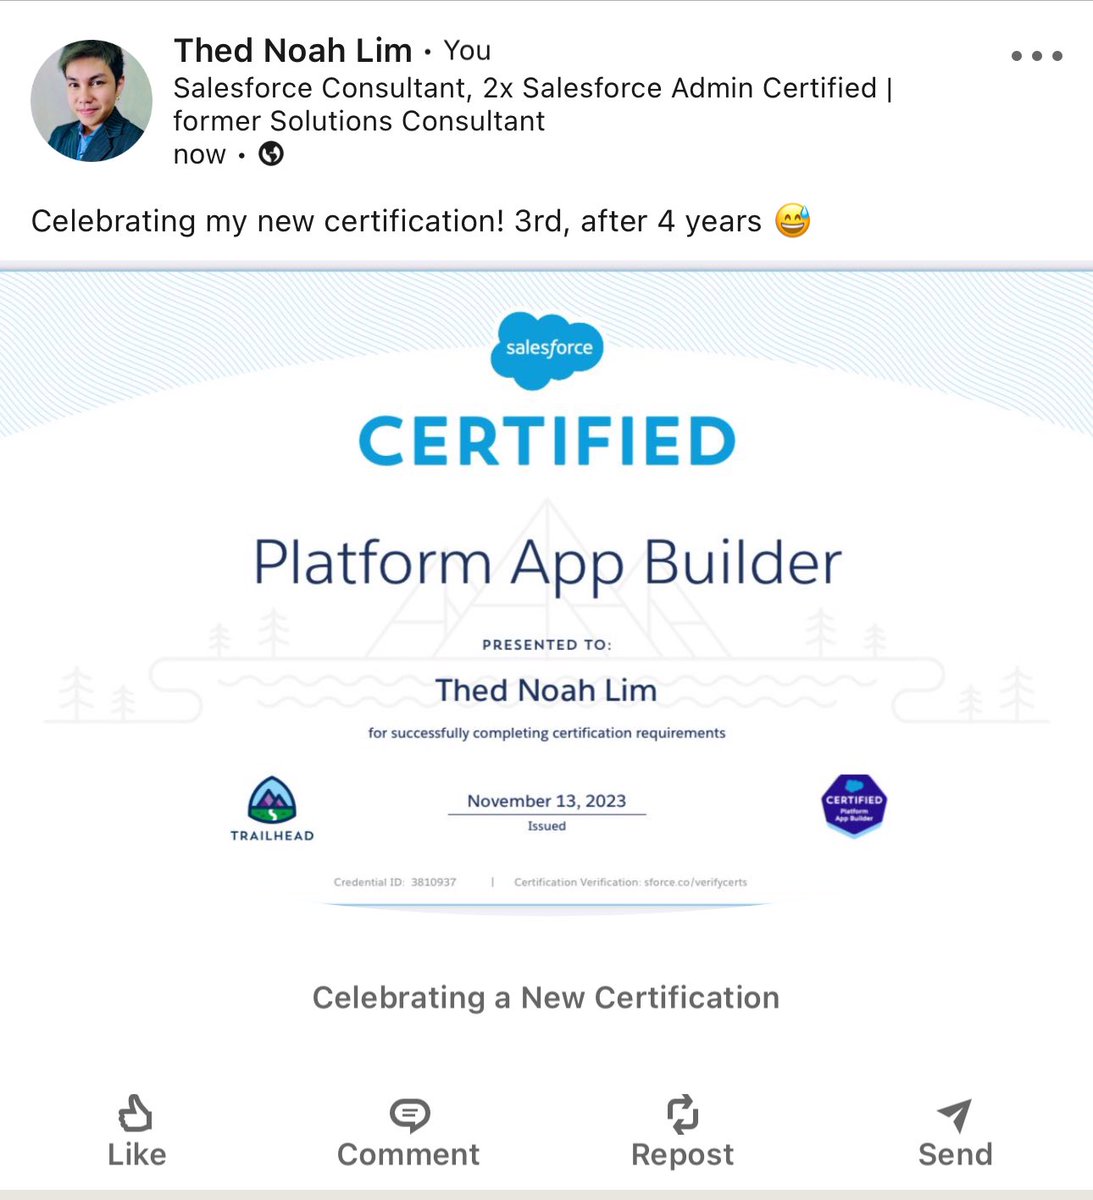The height and width of the screenshot is (1200, 1093).
Task: Tap the Send paper plane icon
Action: [x=955, y=1114]
